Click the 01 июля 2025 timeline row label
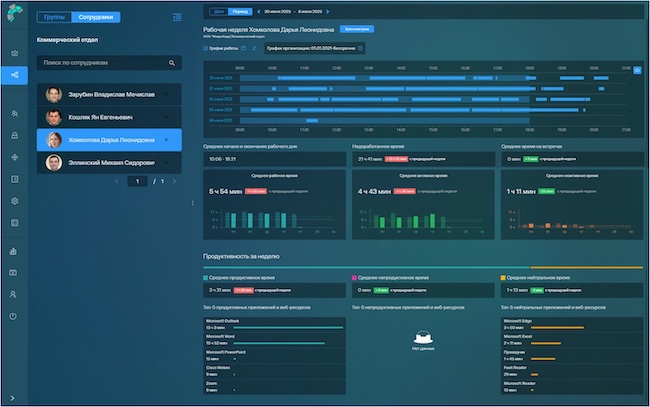Screen dimensions: 650x407 (221, 89)
